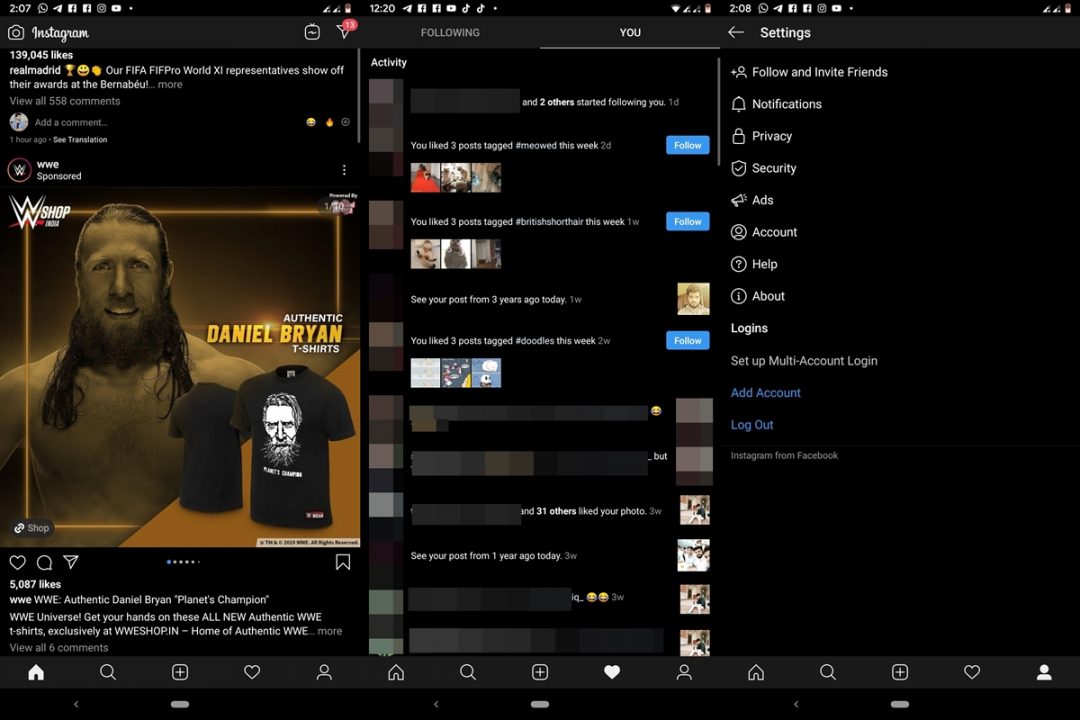
Task: Open the three-dot menu on wwe post
Action: point(344,169)
